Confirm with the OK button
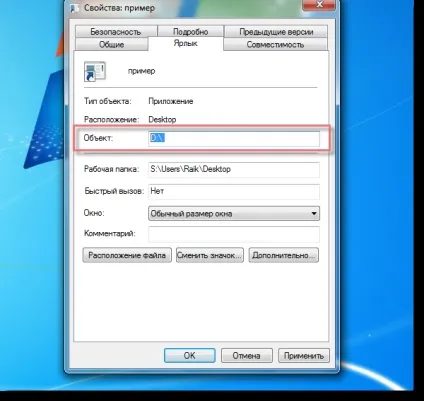Screen dimensions: 424x401 tap(190, 356)
